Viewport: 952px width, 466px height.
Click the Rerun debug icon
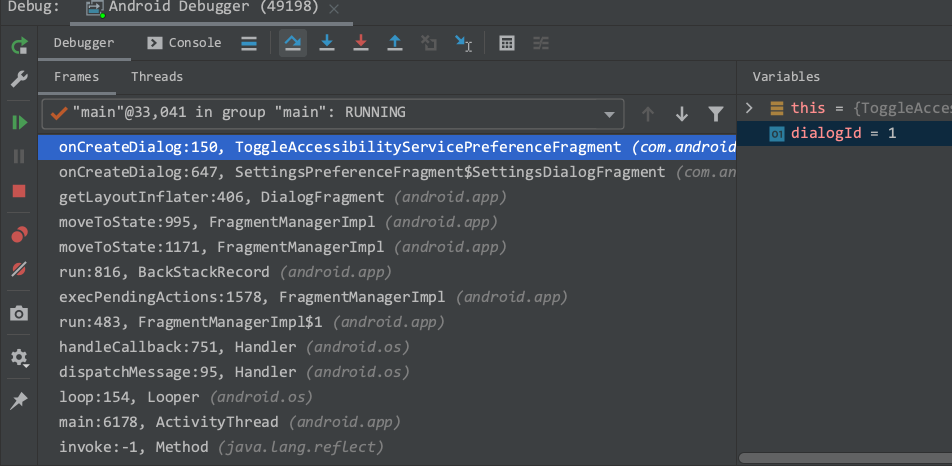19,46
